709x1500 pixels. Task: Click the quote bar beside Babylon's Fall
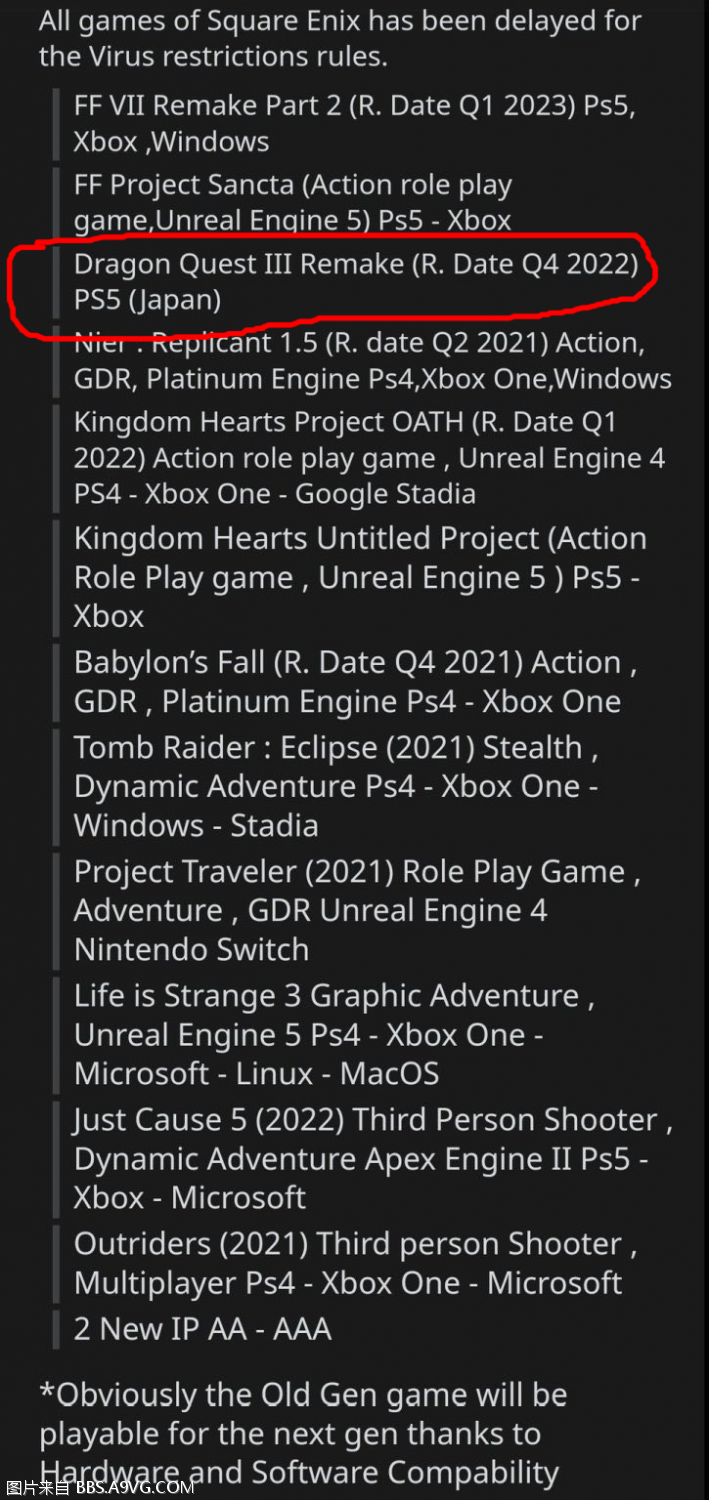56,682
